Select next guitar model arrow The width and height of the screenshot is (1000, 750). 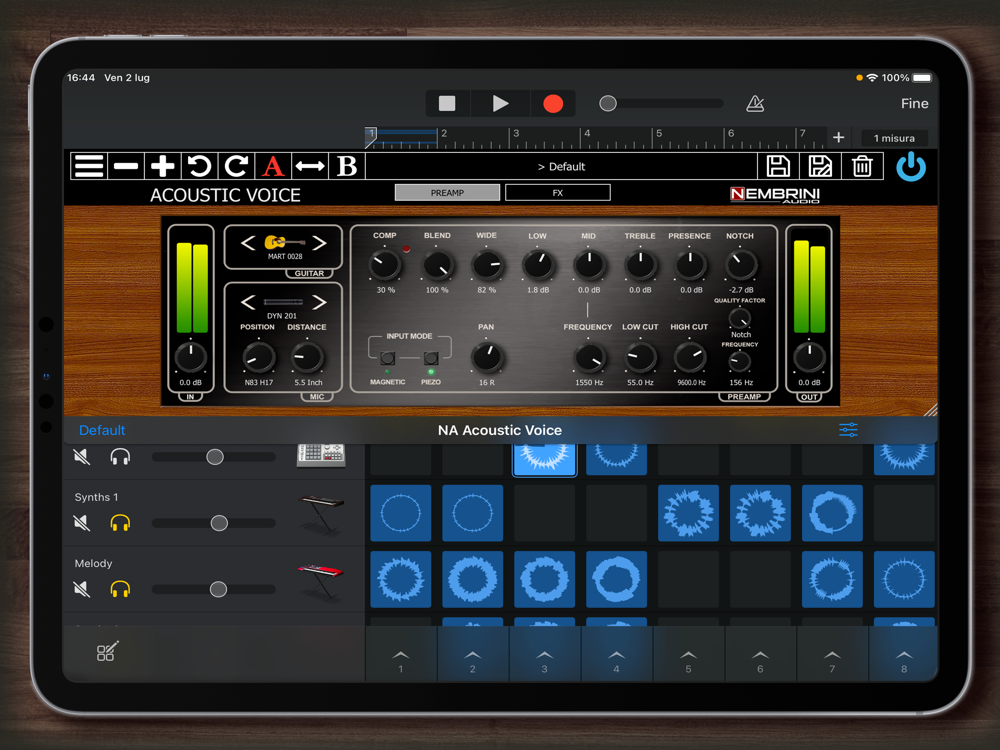(319, 242)
